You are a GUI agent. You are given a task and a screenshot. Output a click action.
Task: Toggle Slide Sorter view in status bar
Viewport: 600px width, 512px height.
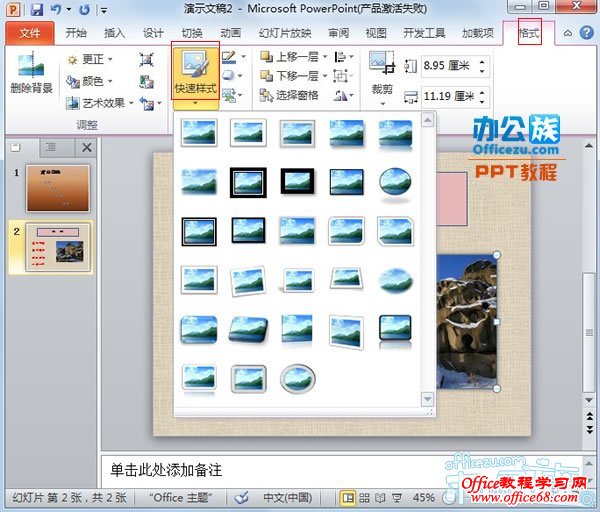(364, 497)
